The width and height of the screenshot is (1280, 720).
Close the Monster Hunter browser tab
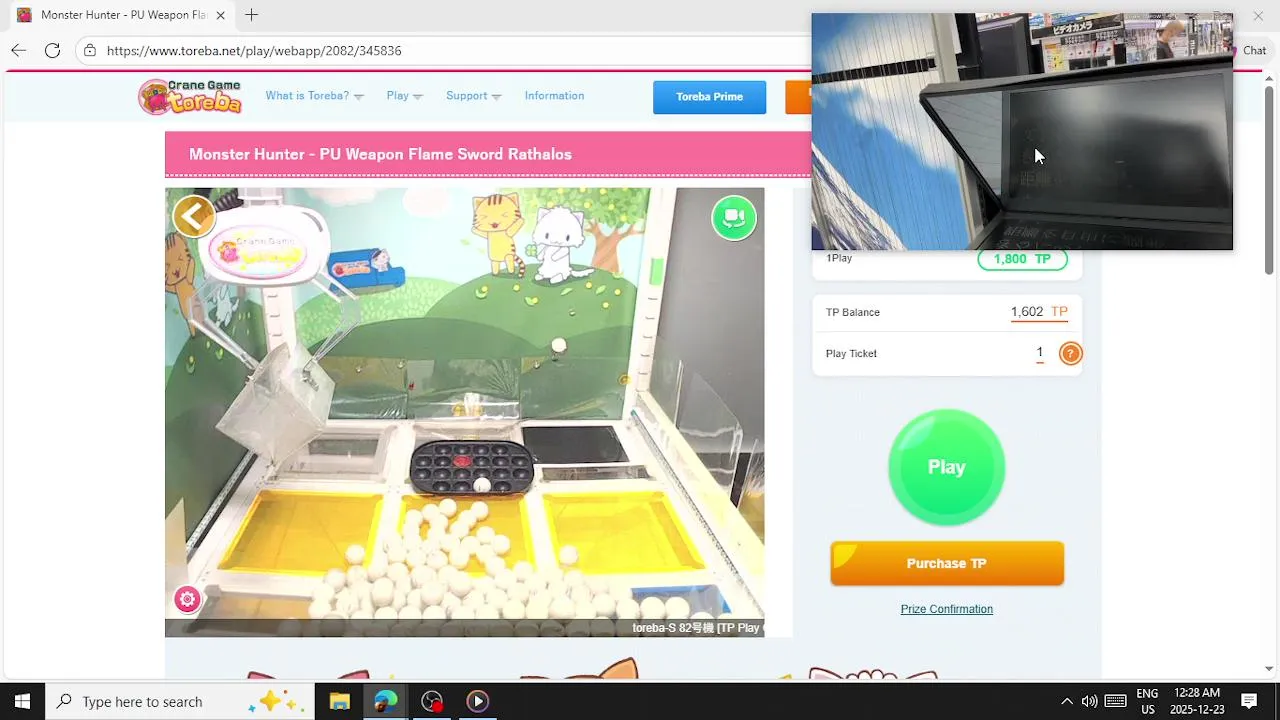point(220,15)
